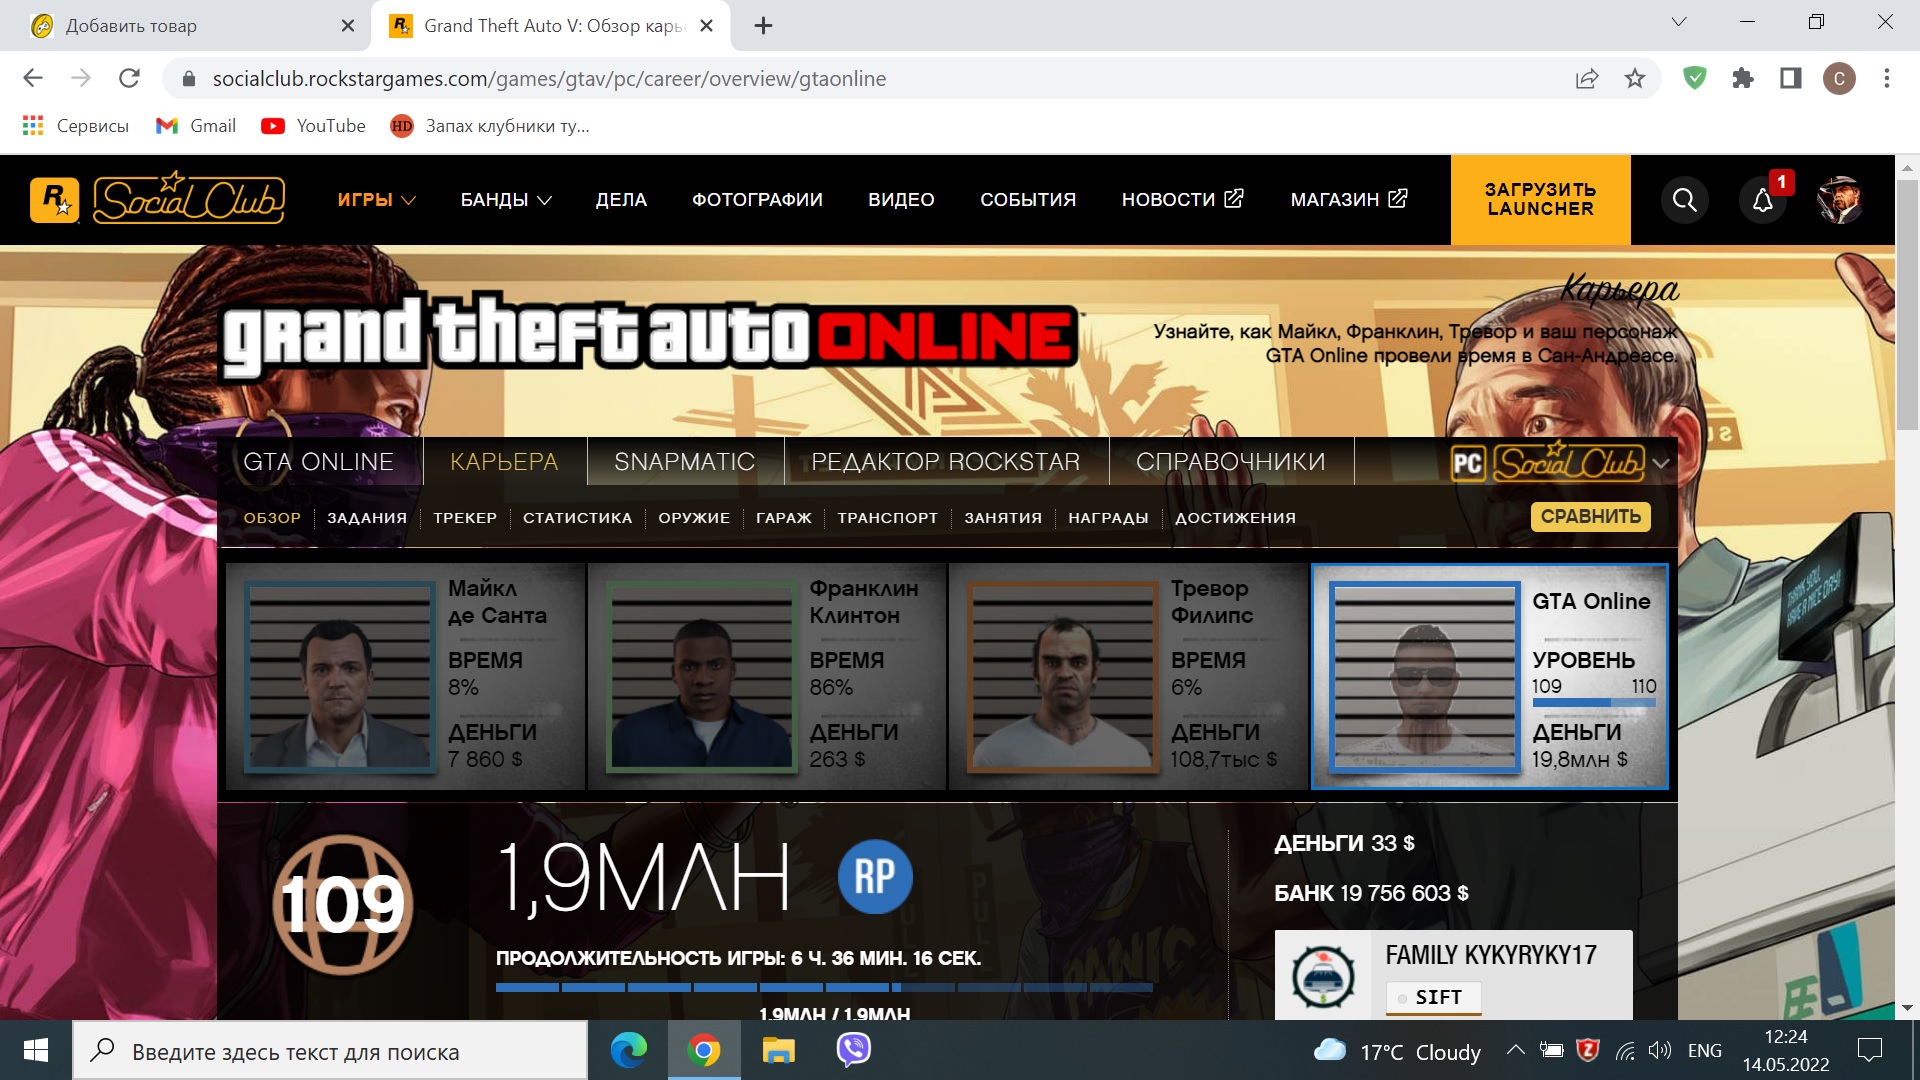Screen dimensions: 1920x1080
Task: Switch to the СПРАВОЧНИКИ tab
Action: point(1231,462)
